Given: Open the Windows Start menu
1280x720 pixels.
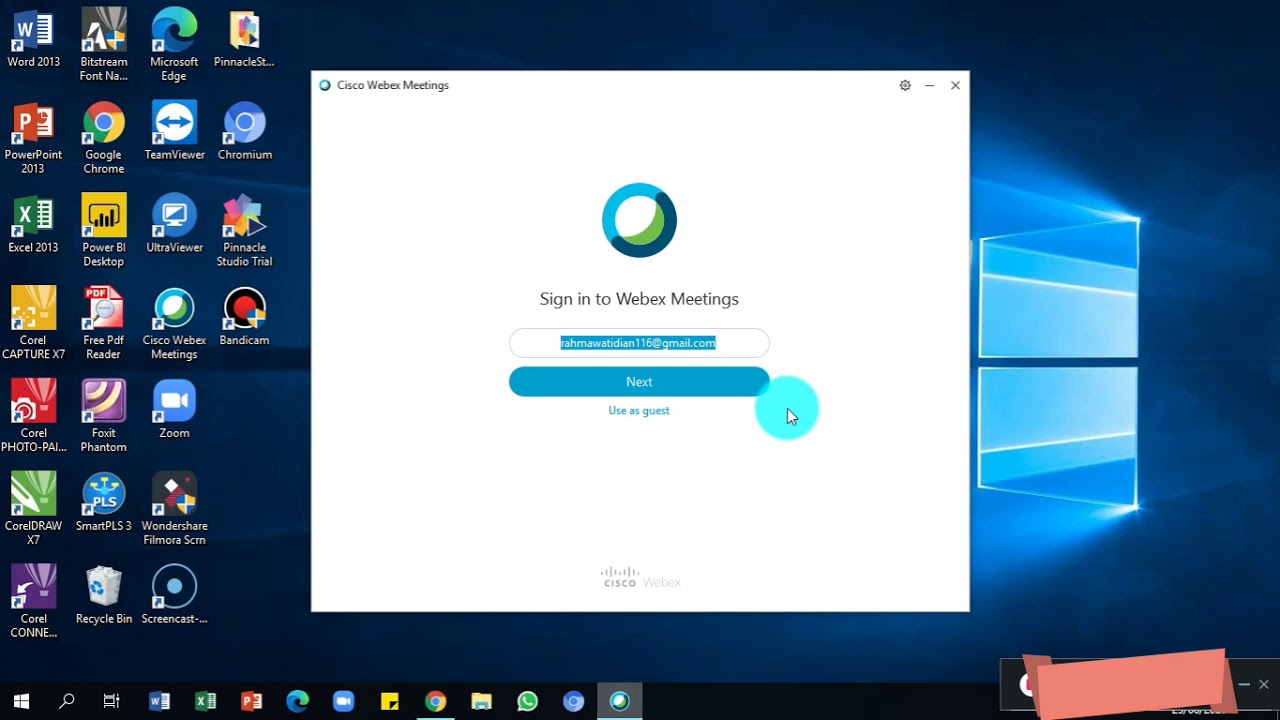Looking at the screenshot, I should click(22, 701).
